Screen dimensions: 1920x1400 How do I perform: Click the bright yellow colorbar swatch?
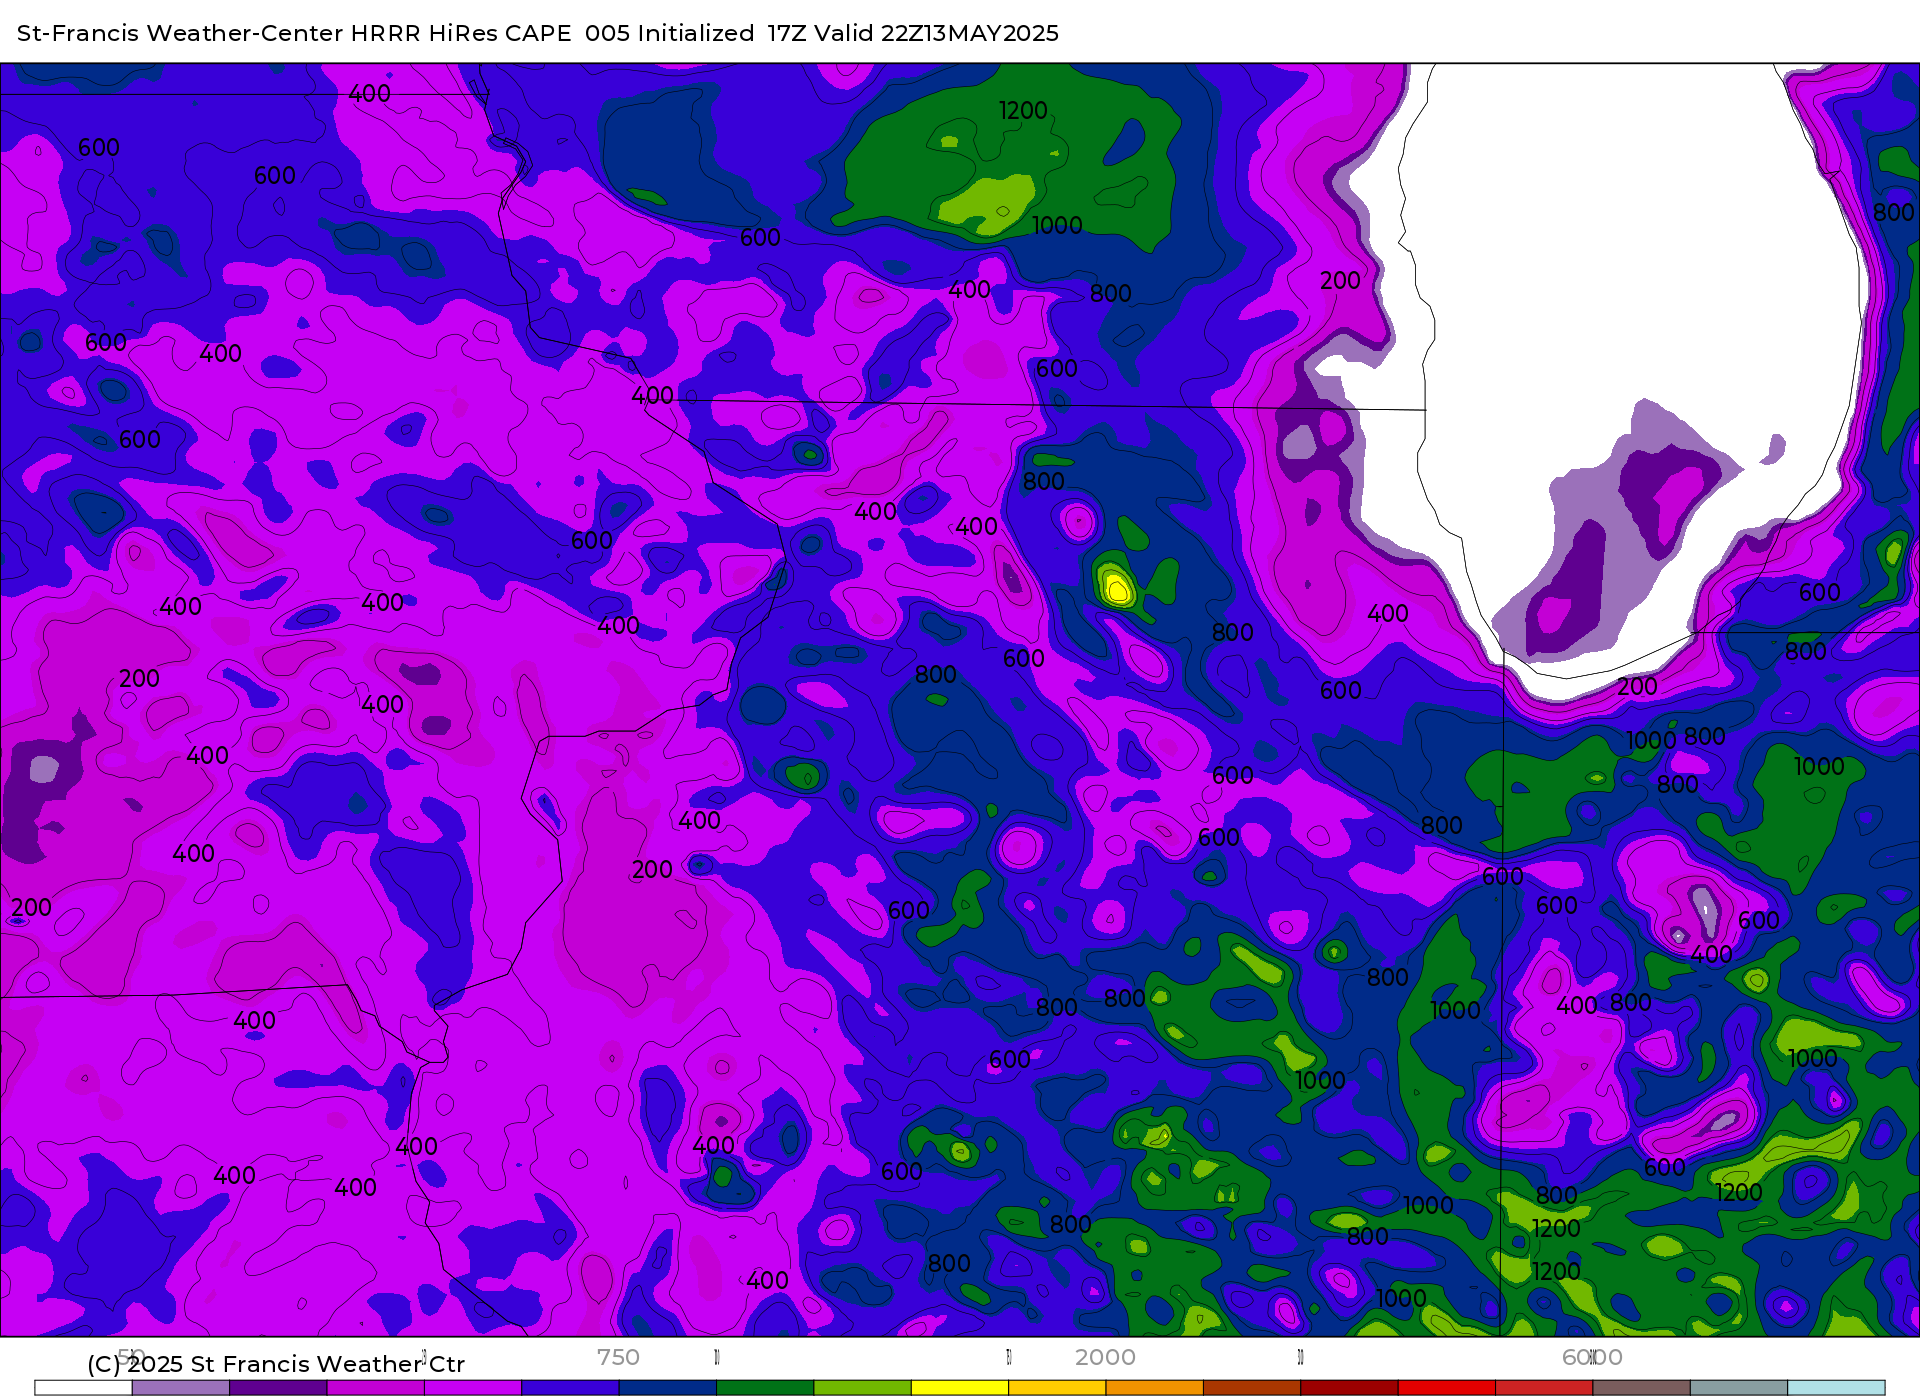[960, 1388]
